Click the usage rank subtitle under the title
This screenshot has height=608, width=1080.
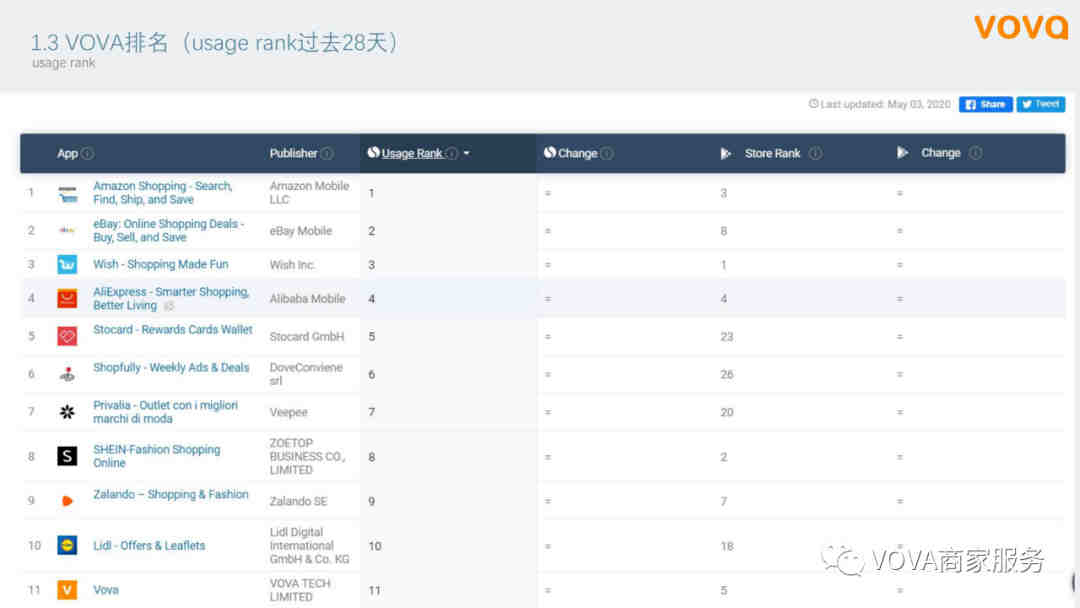coord(63,63)
